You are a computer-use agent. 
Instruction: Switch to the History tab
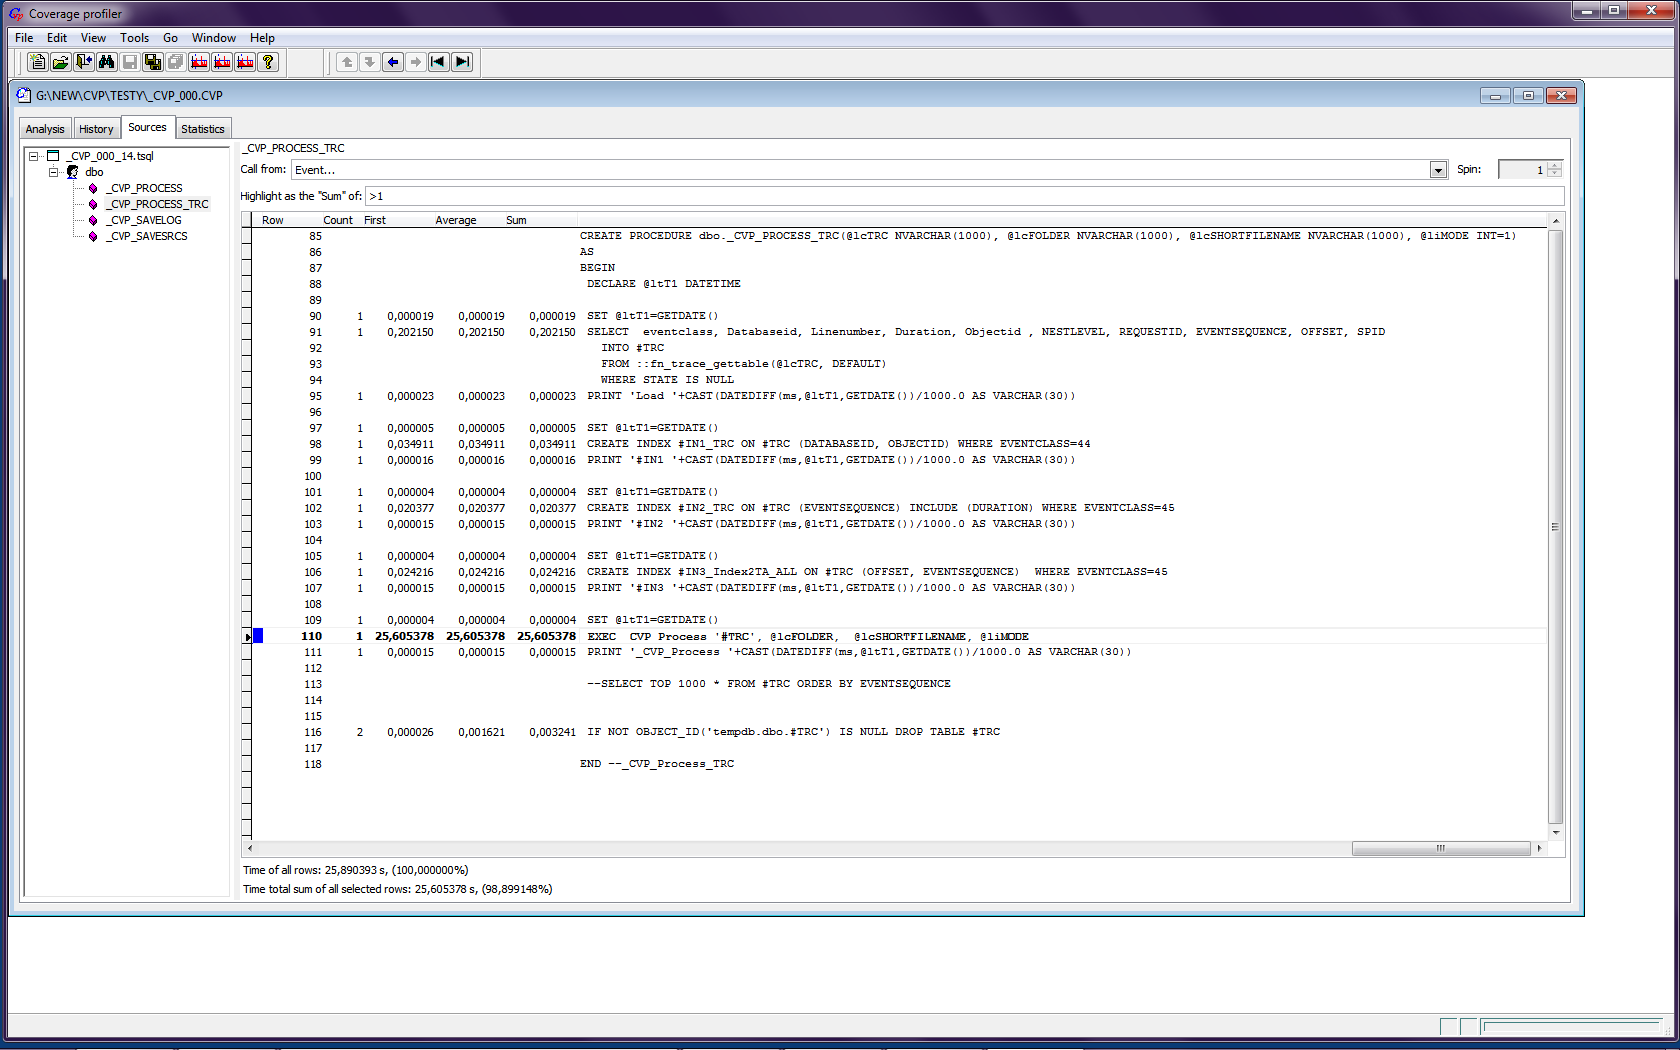pos(96,129)
